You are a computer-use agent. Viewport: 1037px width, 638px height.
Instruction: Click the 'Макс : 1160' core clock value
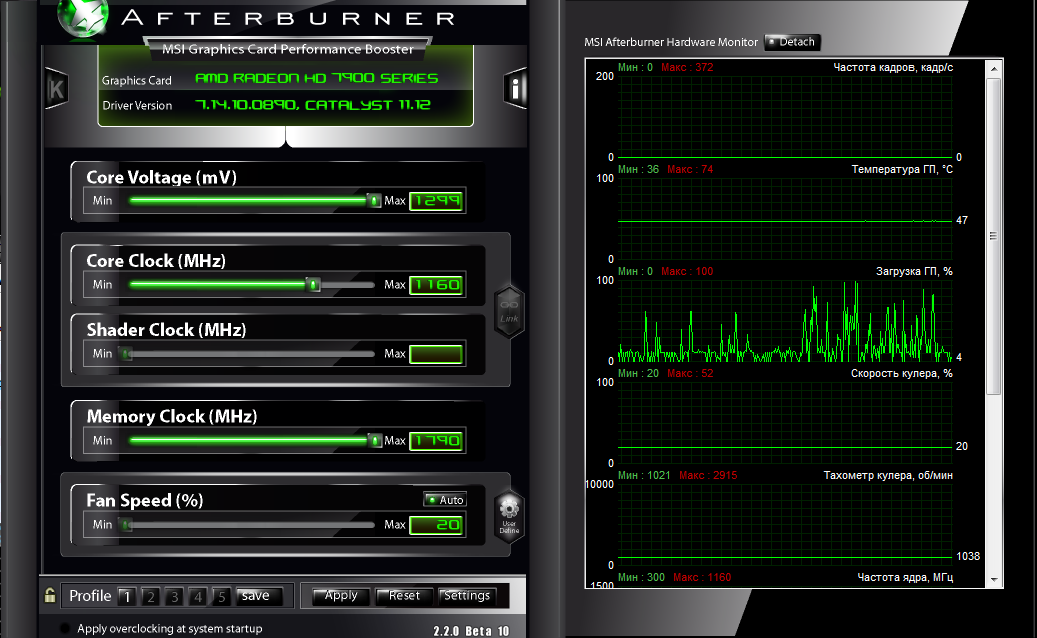click(702, 577)
